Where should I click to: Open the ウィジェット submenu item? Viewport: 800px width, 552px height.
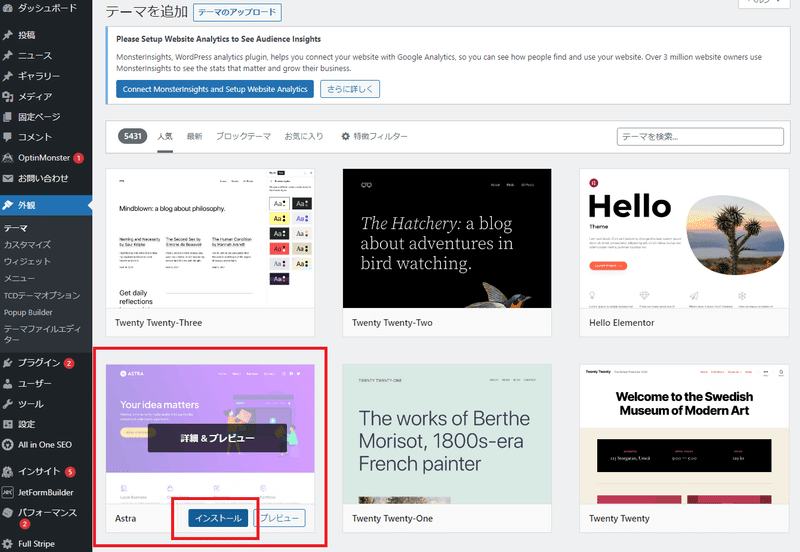[28, 261]
